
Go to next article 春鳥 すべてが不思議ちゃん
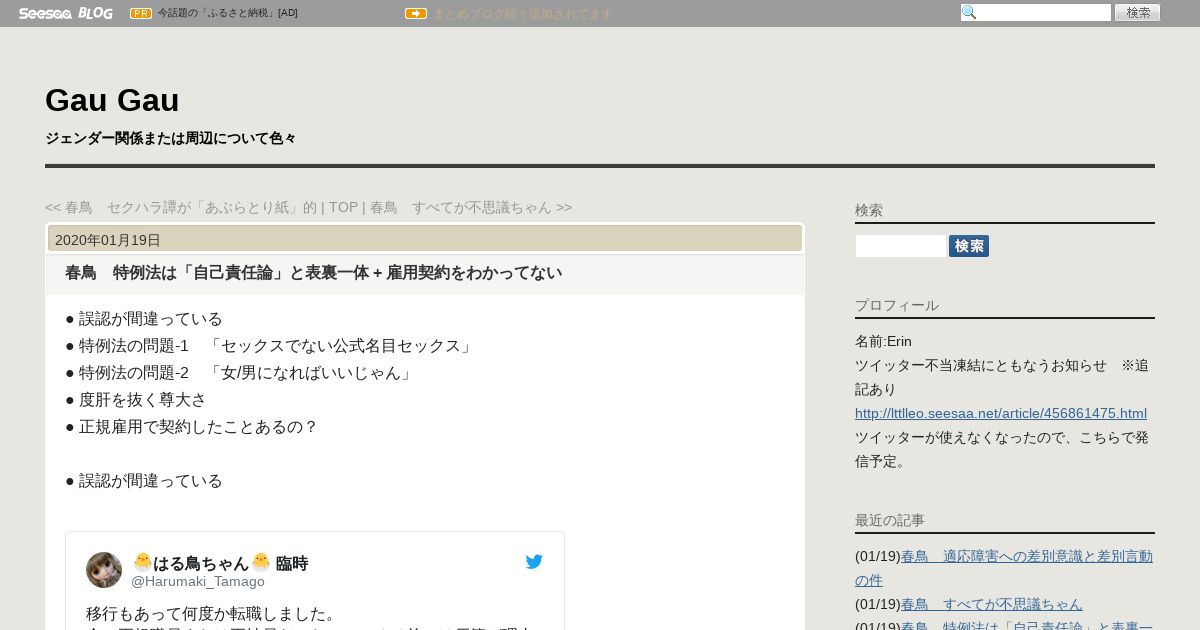(471, 207)
